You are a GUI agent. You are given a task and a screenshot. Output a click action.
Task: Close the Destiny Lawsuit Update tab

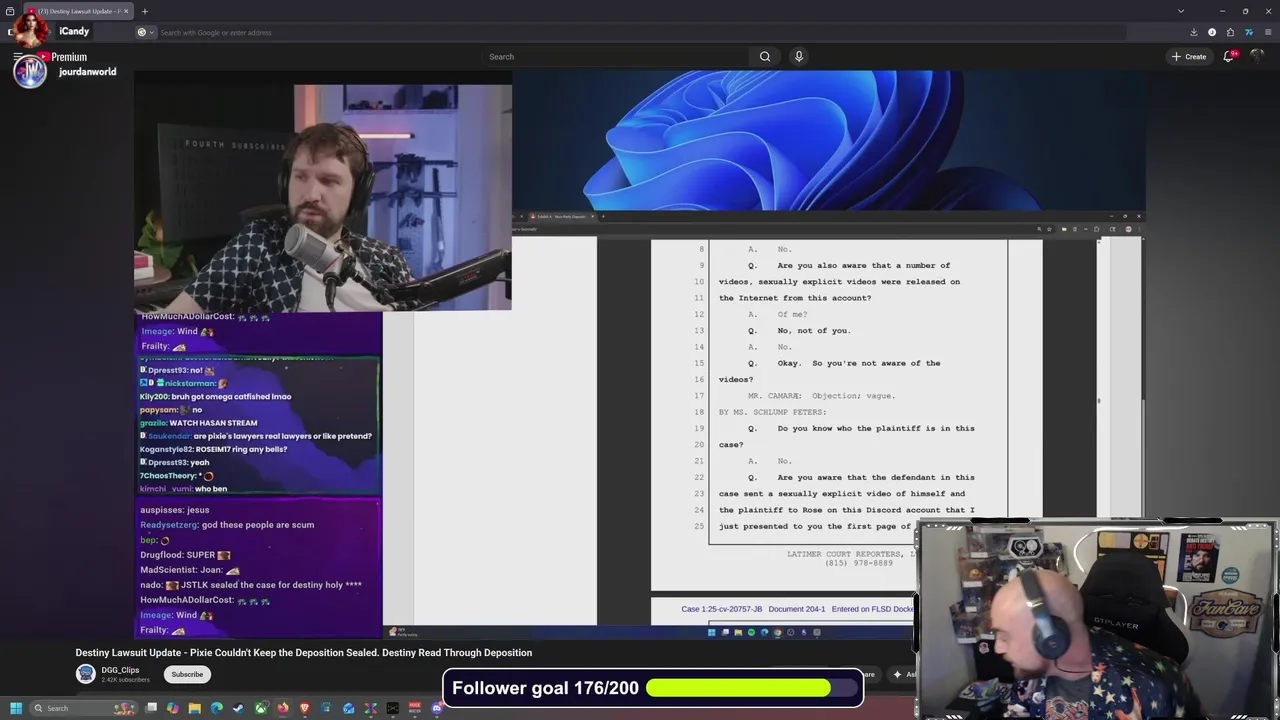[x=126, y=11]
